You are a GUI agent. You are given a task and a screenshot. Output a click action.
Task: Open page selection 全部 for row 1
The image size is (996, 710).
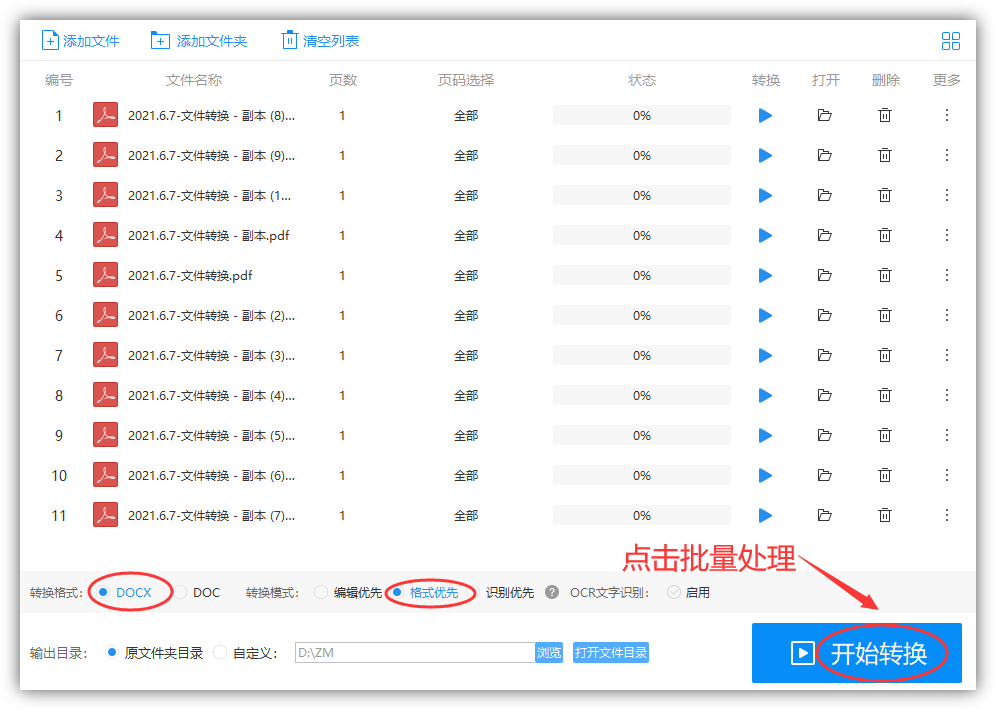(x=466, y=116)
